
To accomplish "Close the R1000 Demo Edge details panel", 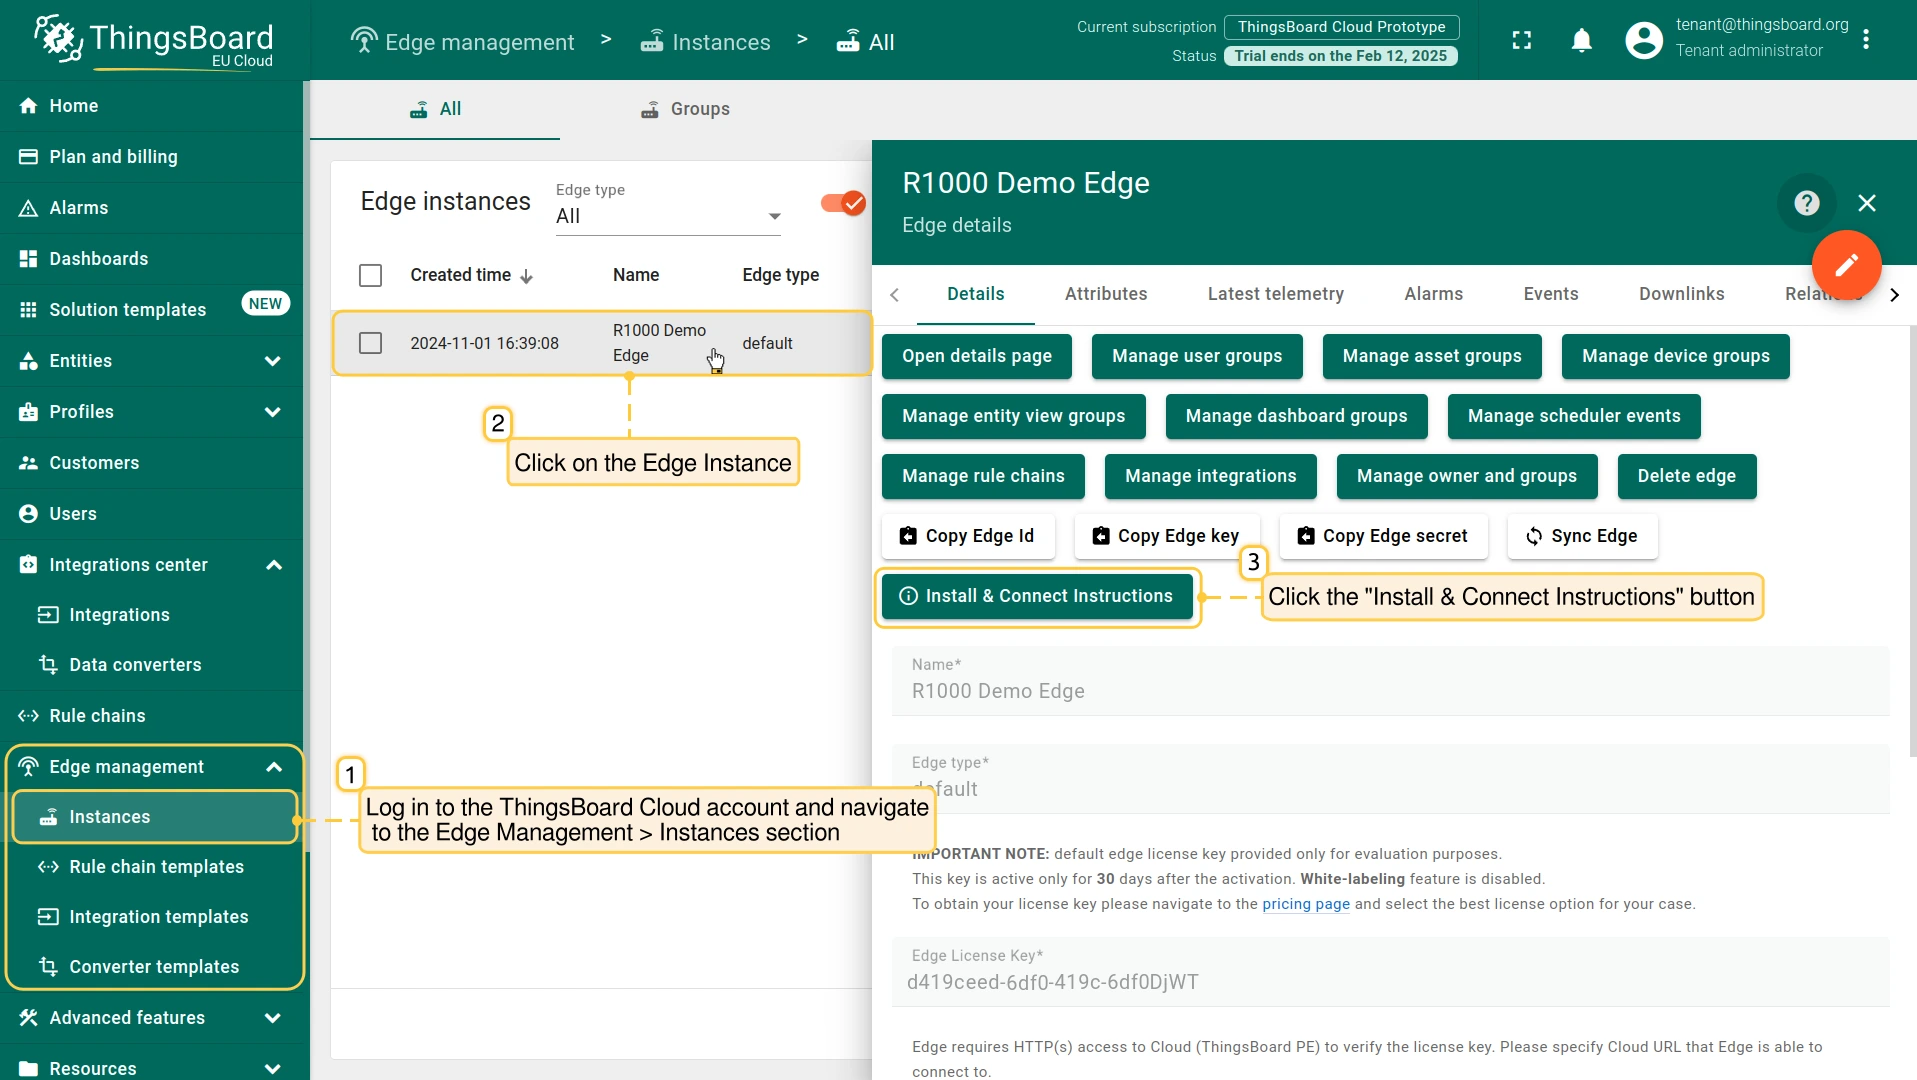I will pyautogui.click(x=1866, y=203).
